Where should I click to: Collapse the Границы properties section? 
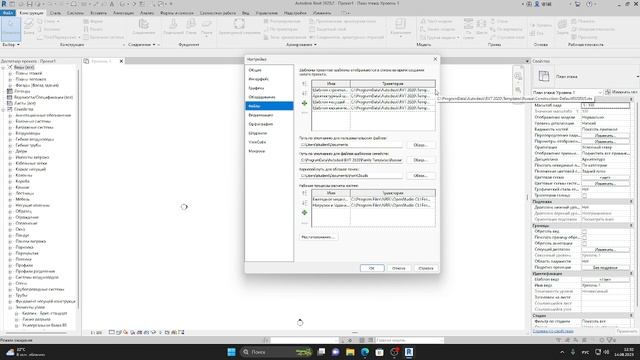[631, 225]
